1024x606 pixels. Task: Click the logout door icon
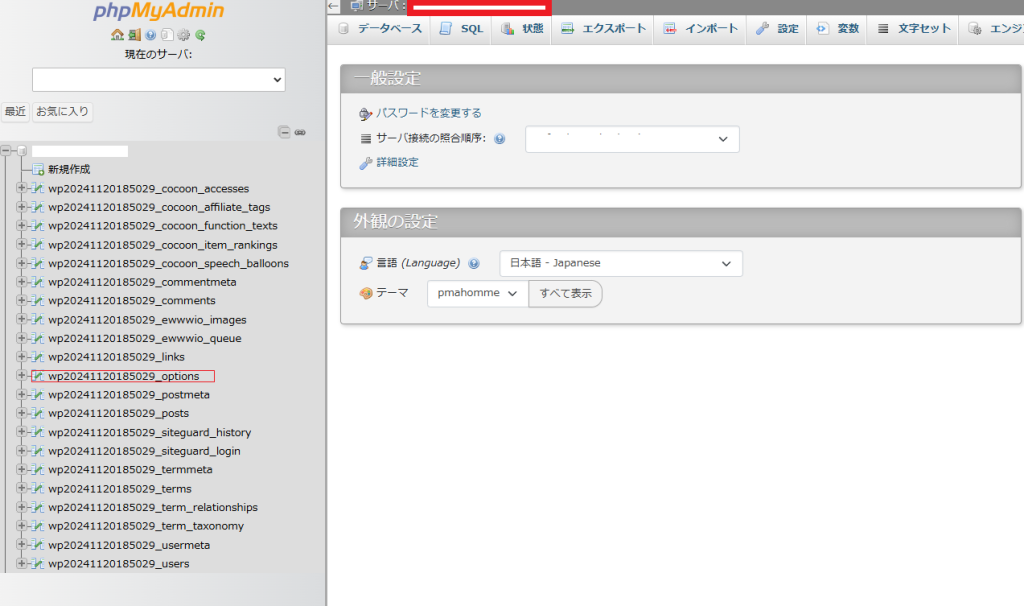[133, 35]
